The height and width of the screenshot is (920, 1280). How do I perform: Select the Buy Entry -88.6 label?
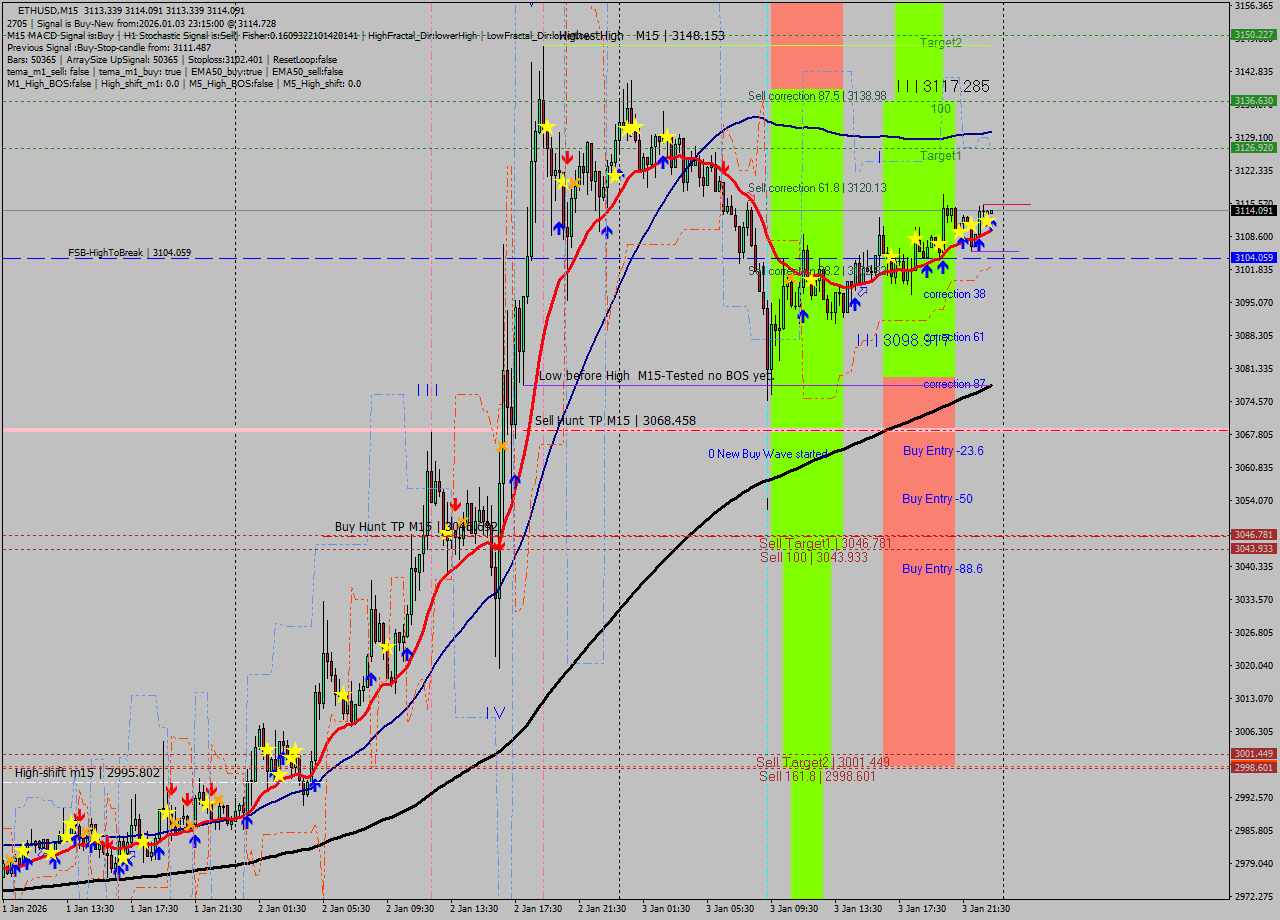pyautogui.click(x=942, y=569)
